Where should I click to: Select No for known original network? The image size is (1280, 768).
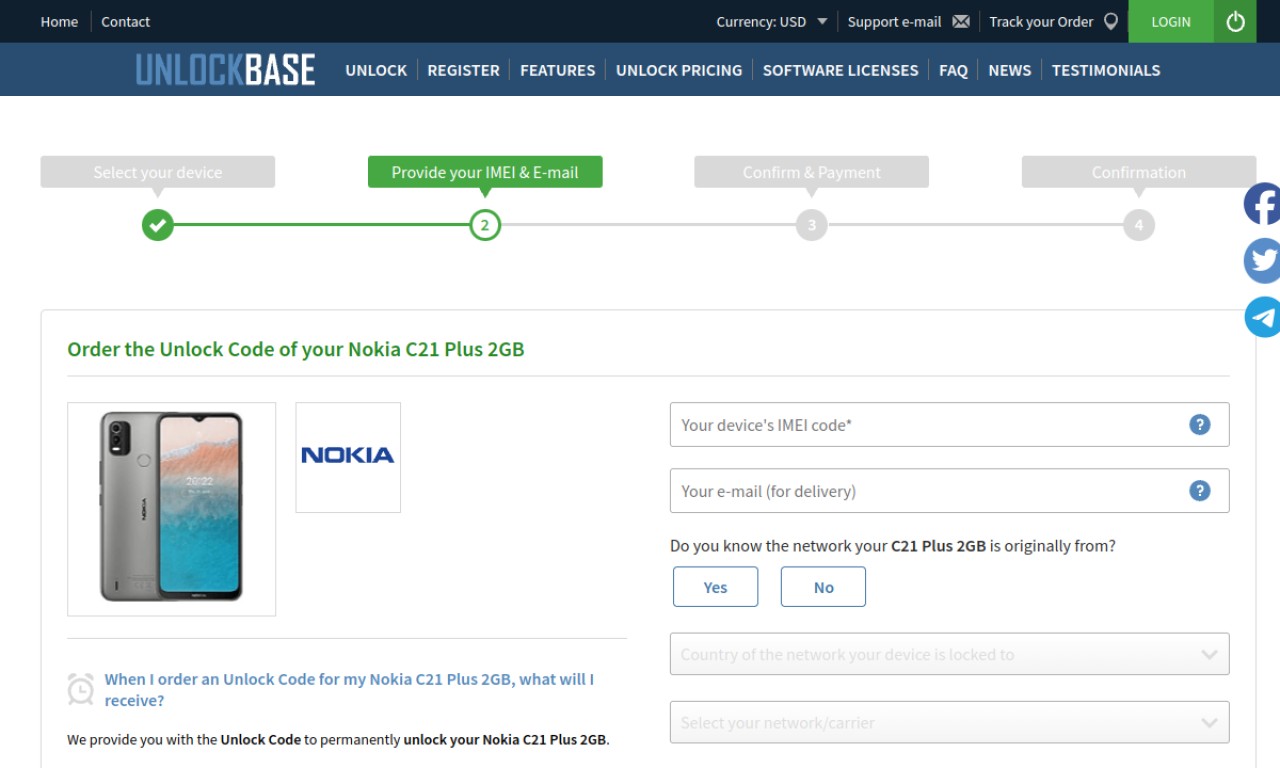(823, 587)
